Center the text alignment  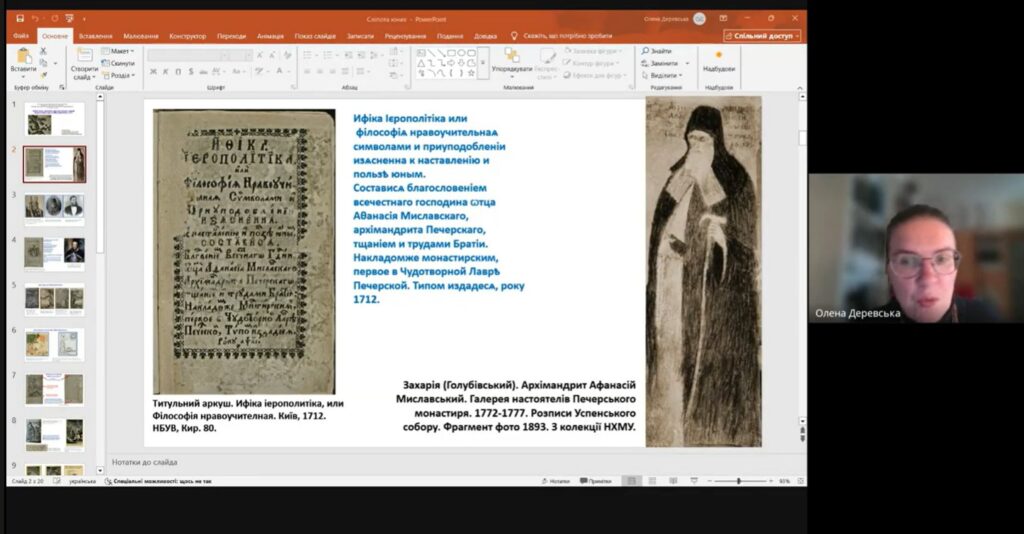click(x=319, y=71)
